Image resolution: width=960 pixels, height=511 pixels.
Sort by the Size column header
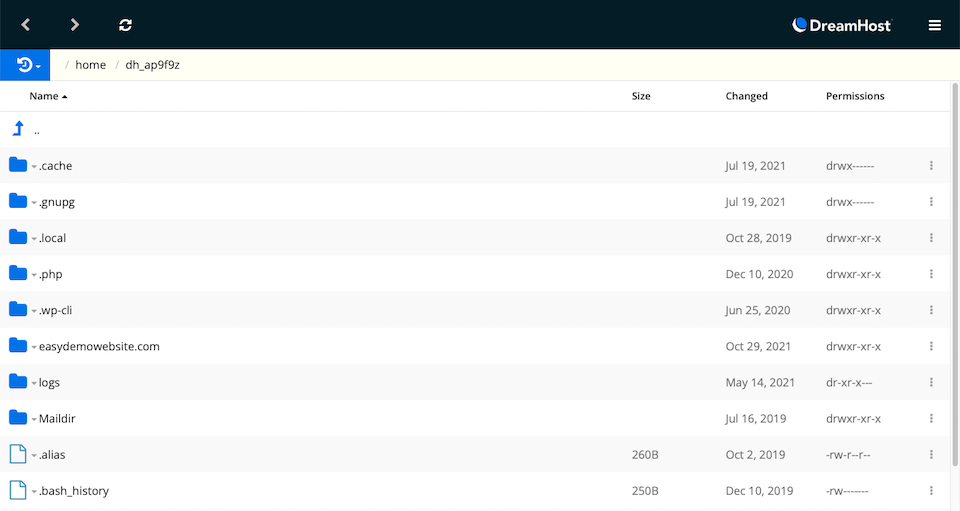641,96
